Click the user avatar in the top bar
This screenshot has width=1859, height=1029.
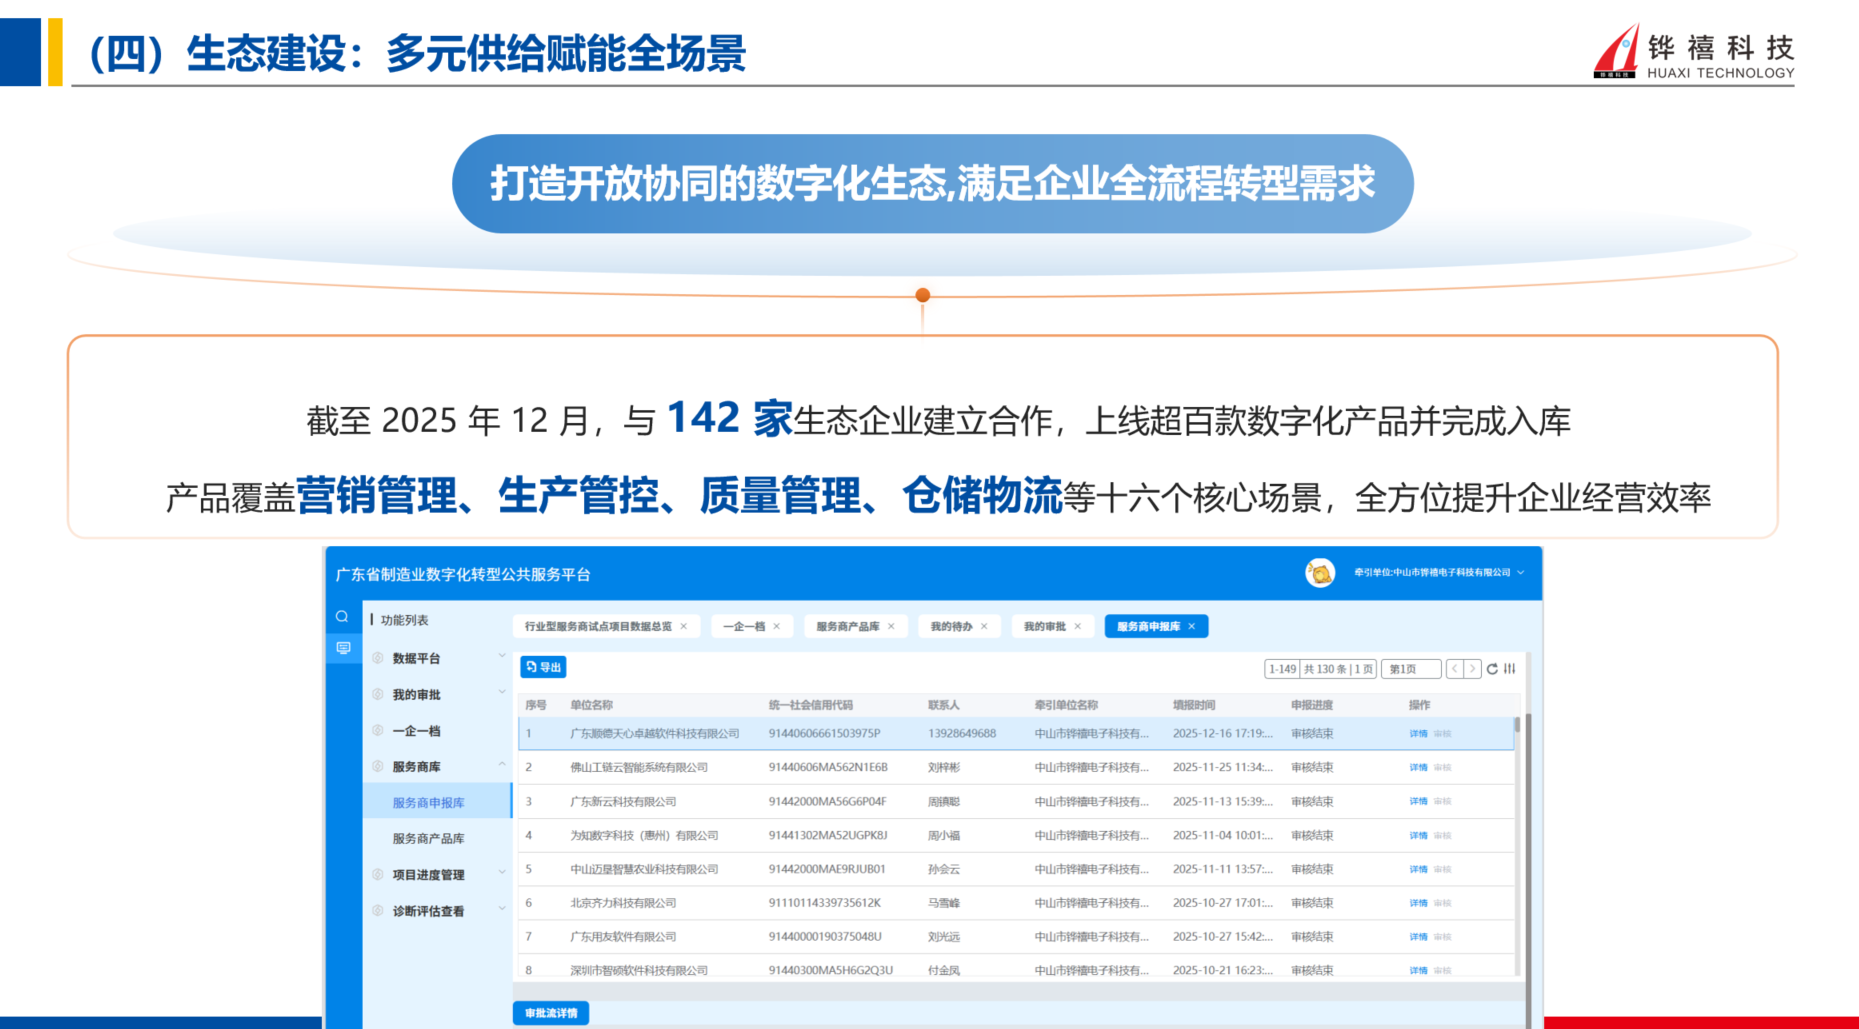(x=1322, y=573)
